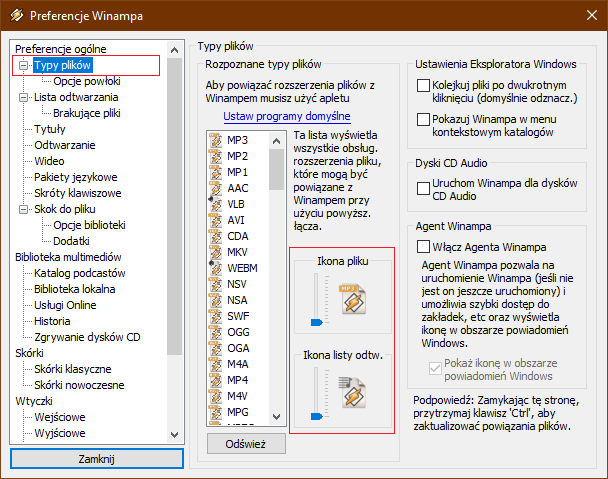Click the Ikona pliku size slider thumb
The image size is (608, 479).
coord(317,323)
